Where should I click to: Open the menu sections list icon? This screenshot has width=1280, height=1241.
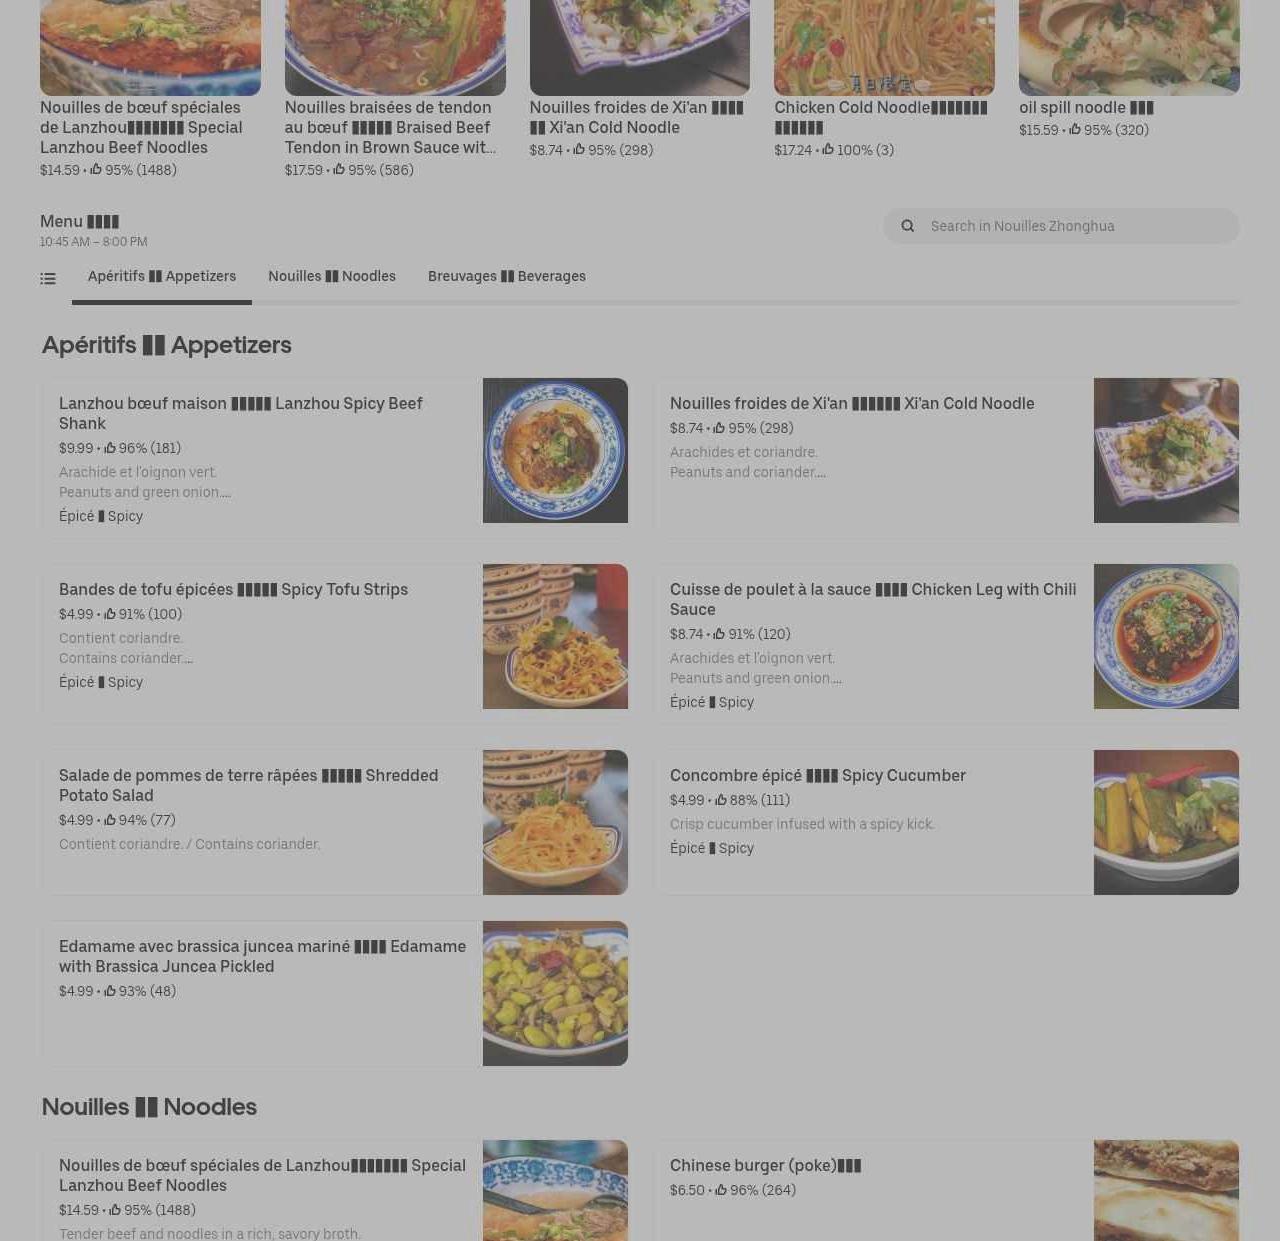pos(48,279)
